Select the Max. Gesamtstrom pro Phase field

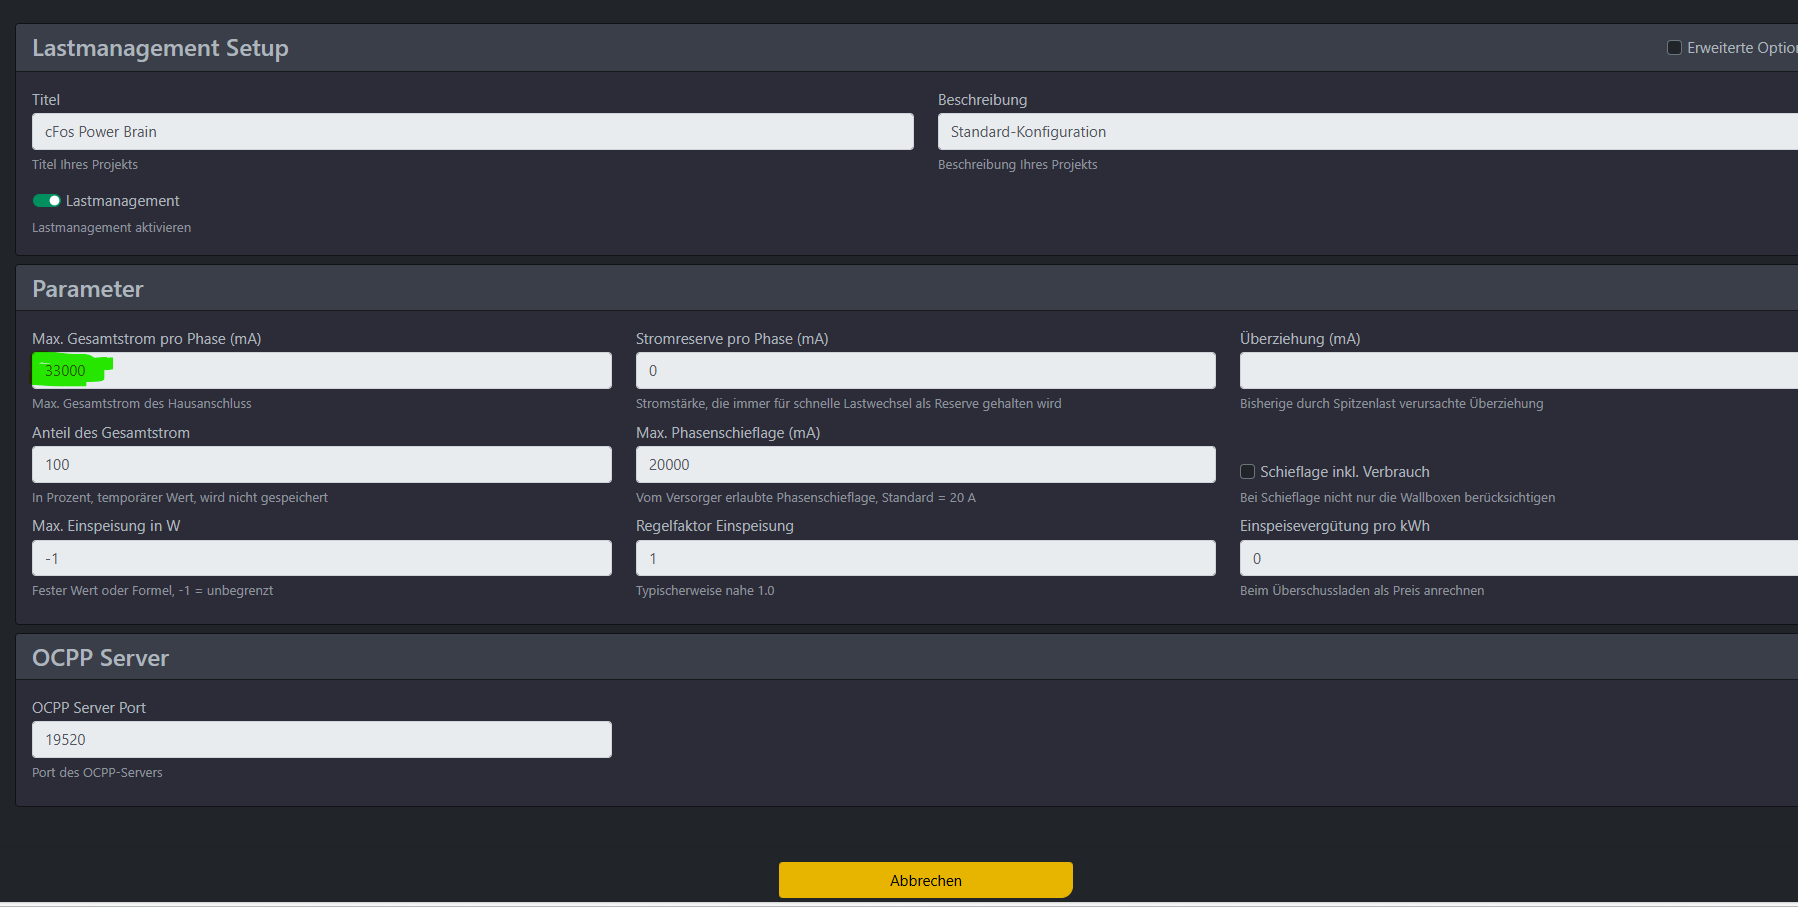click(x=321, y=371)
